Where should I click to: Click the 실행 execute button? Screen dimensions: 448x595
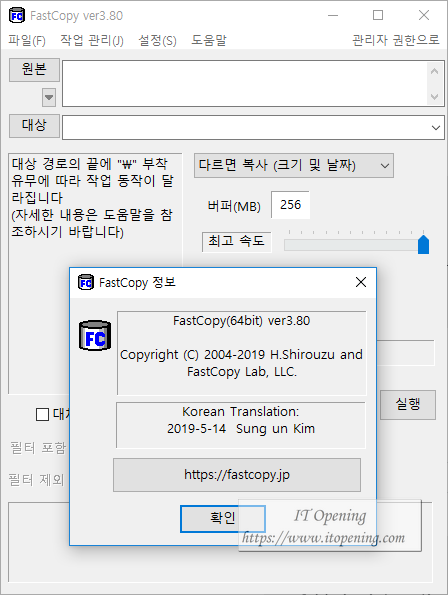[x=408, y=405]
